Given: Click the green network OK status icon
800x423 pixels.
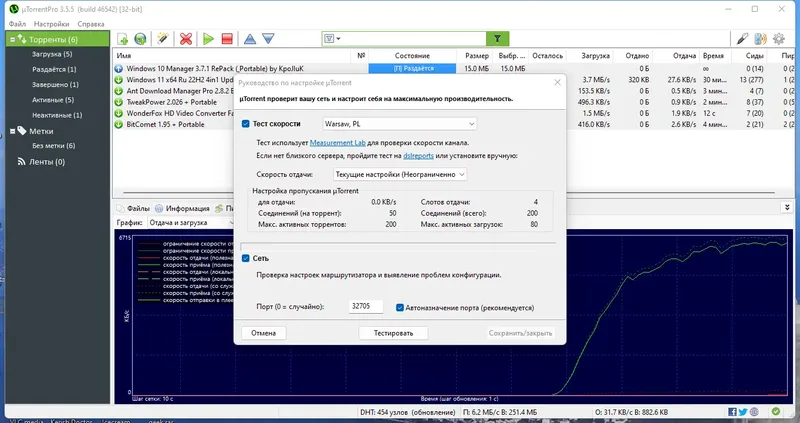Looking at the screenshot, I should point(776,412).
